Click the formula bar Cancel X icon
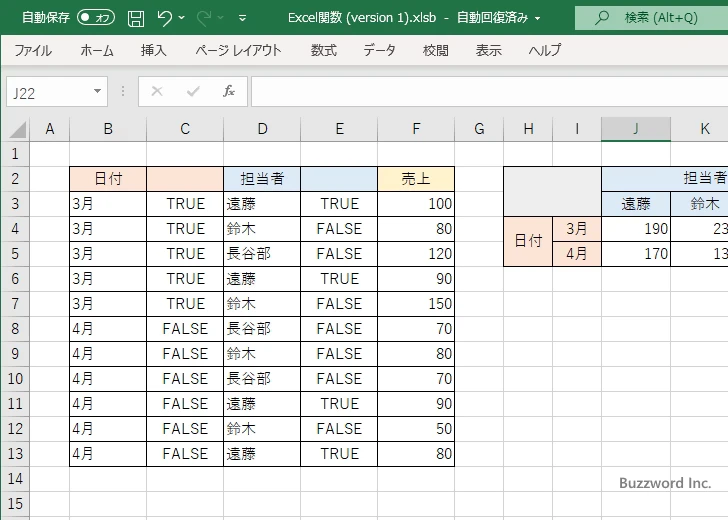Image resolution: width=728 pixels, height=520 pixels. (x=157, y=91)
